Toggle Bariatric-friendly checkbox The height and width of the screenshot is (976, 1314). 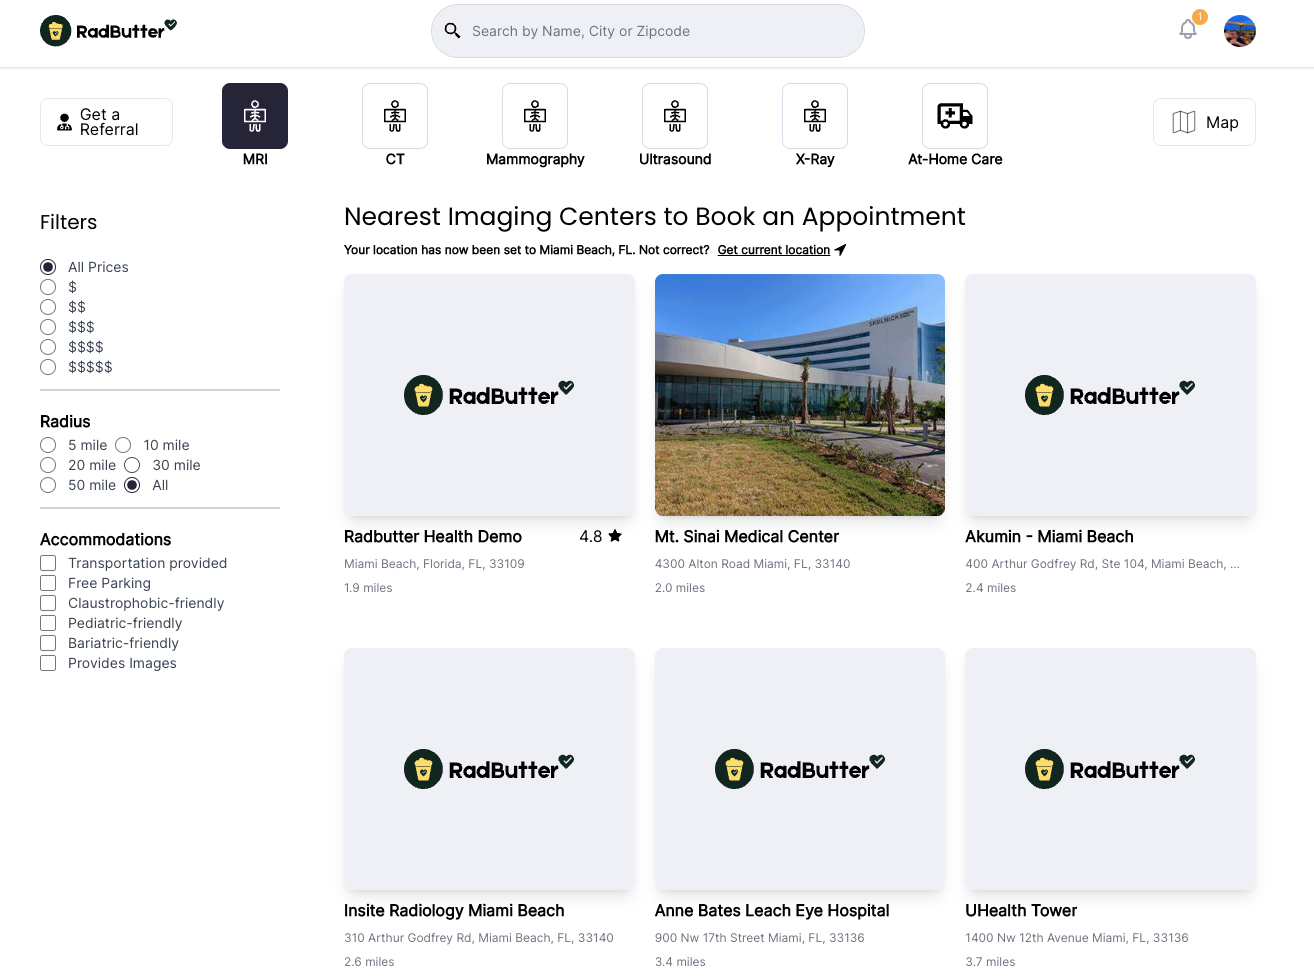tap(48, 643)
